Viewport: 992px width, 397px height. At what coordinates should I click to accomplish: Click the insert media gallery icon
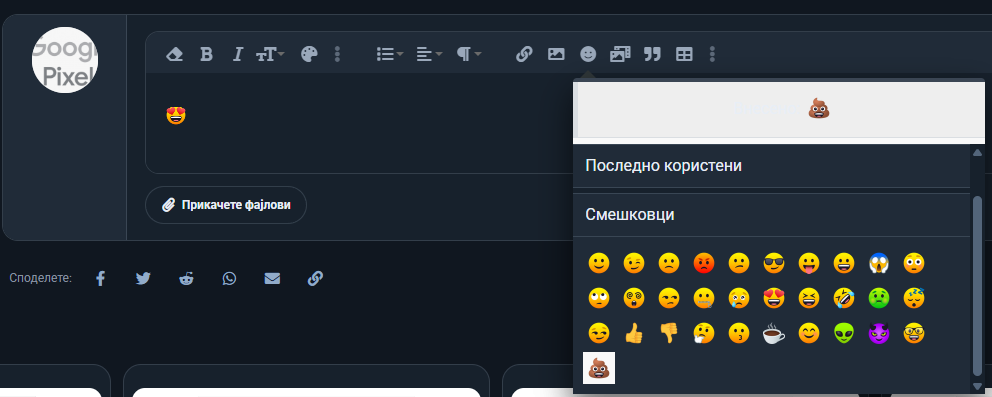click(620, 54)
